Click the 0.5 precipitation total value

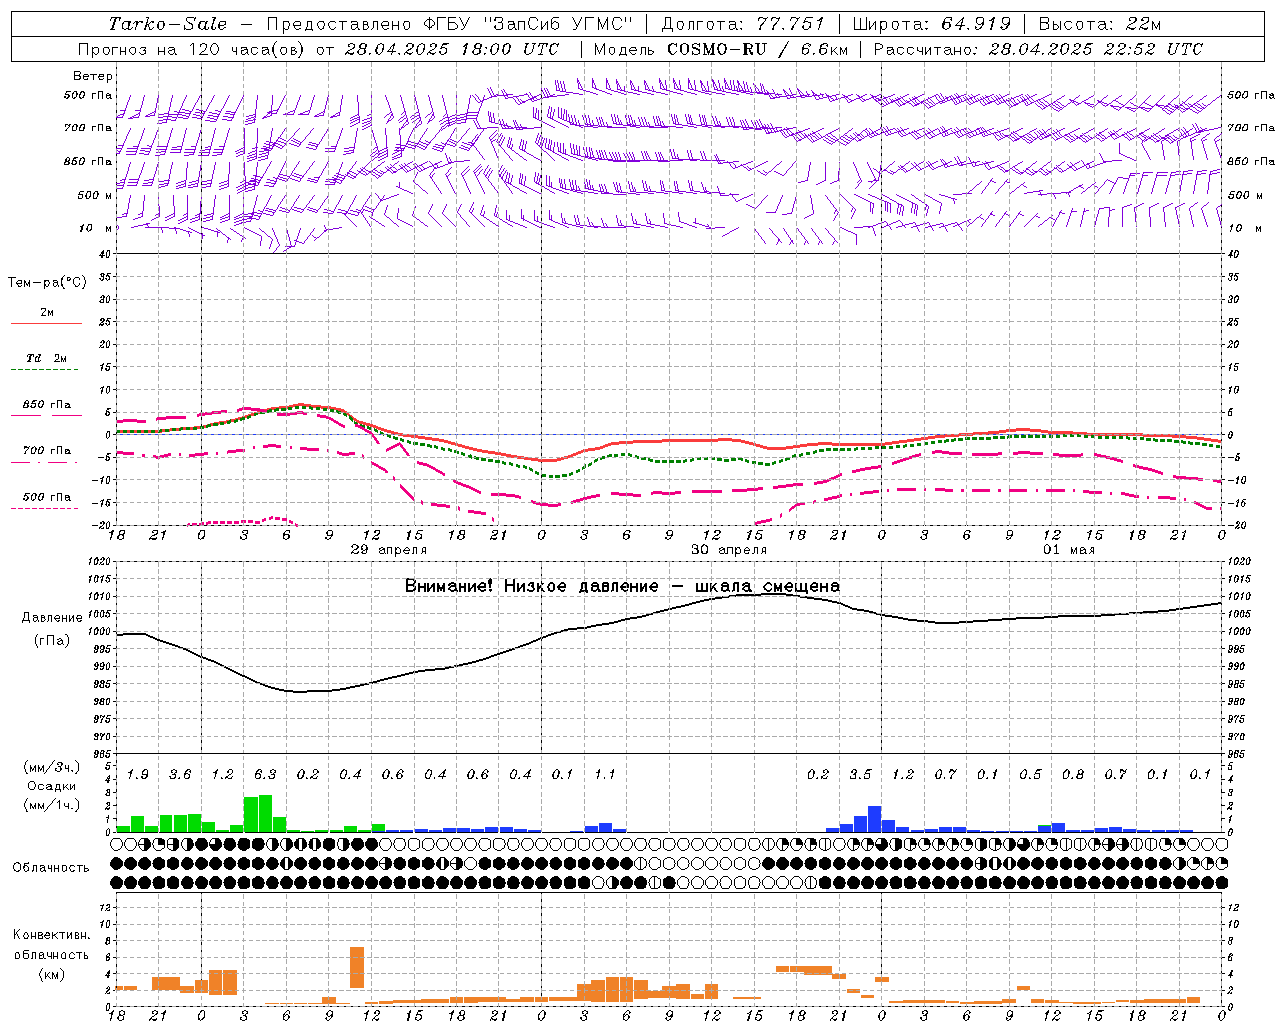[1030, 775]
